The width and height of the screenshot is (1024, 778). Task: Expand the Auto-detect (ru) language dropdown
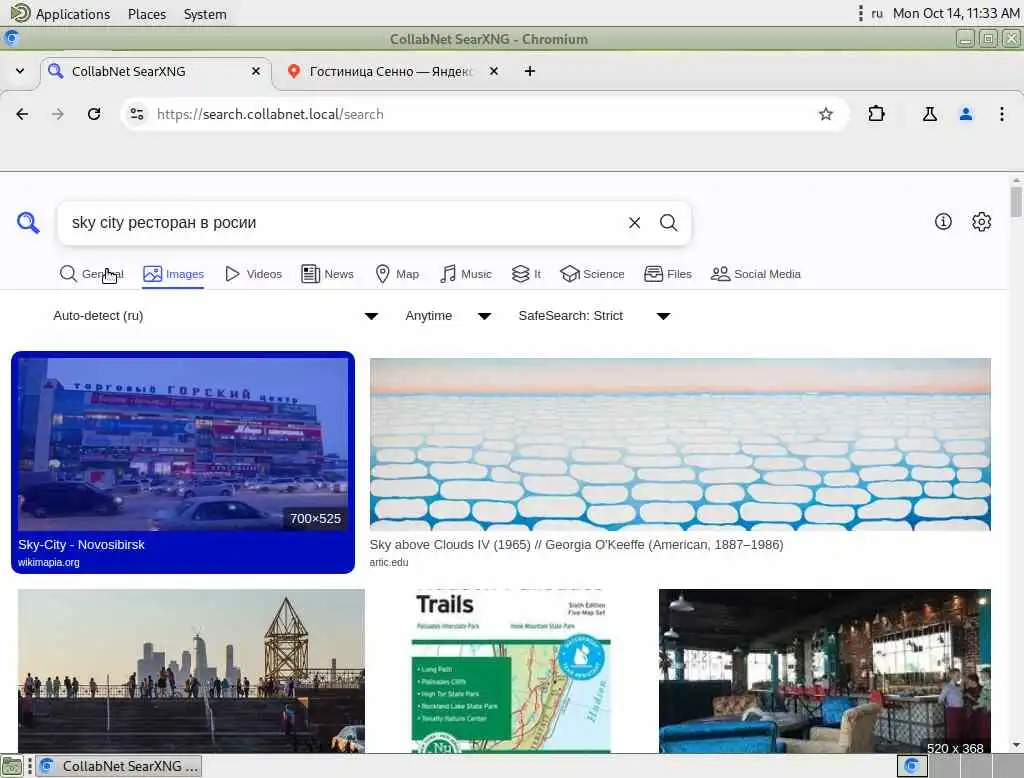pos(216,316)
